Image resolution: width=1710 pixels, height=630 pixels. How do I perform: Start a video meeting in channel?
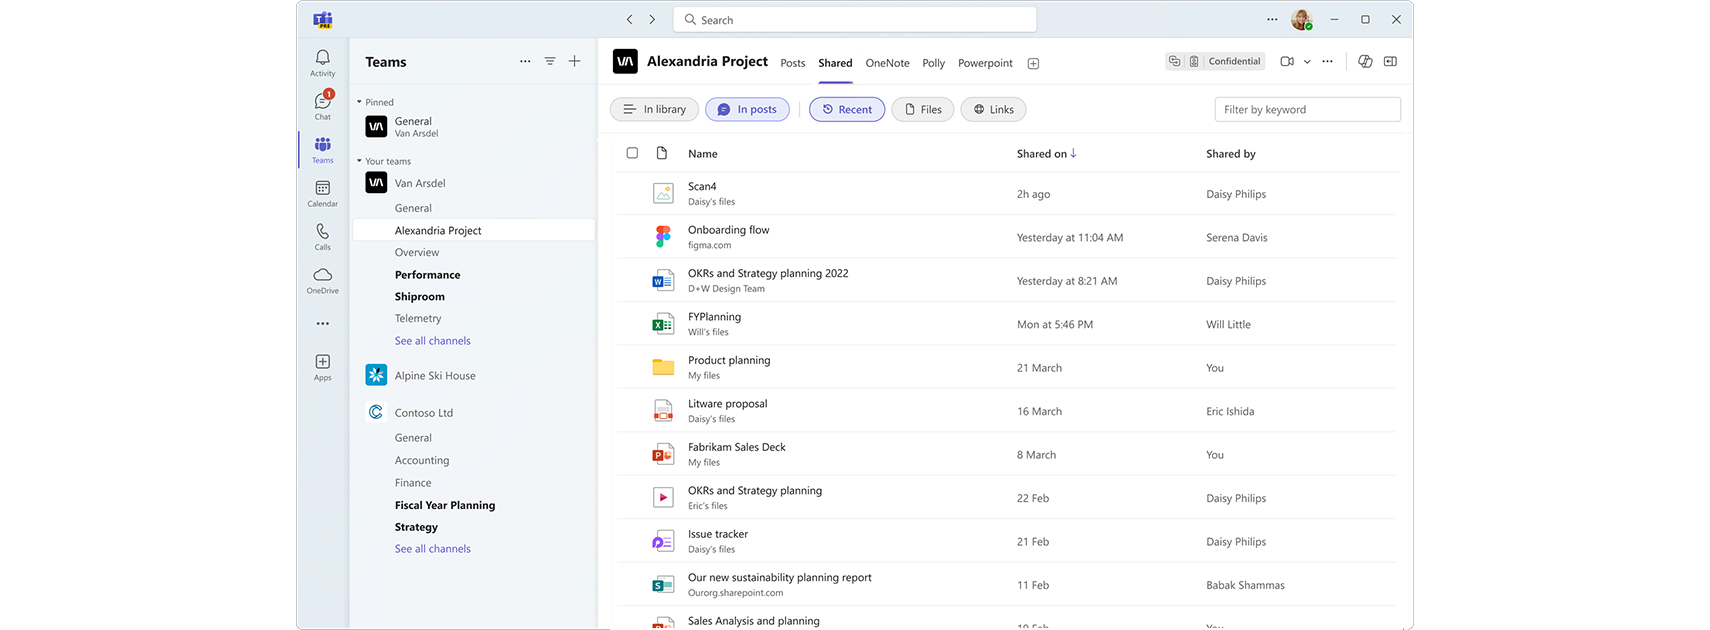point(1287,61)
